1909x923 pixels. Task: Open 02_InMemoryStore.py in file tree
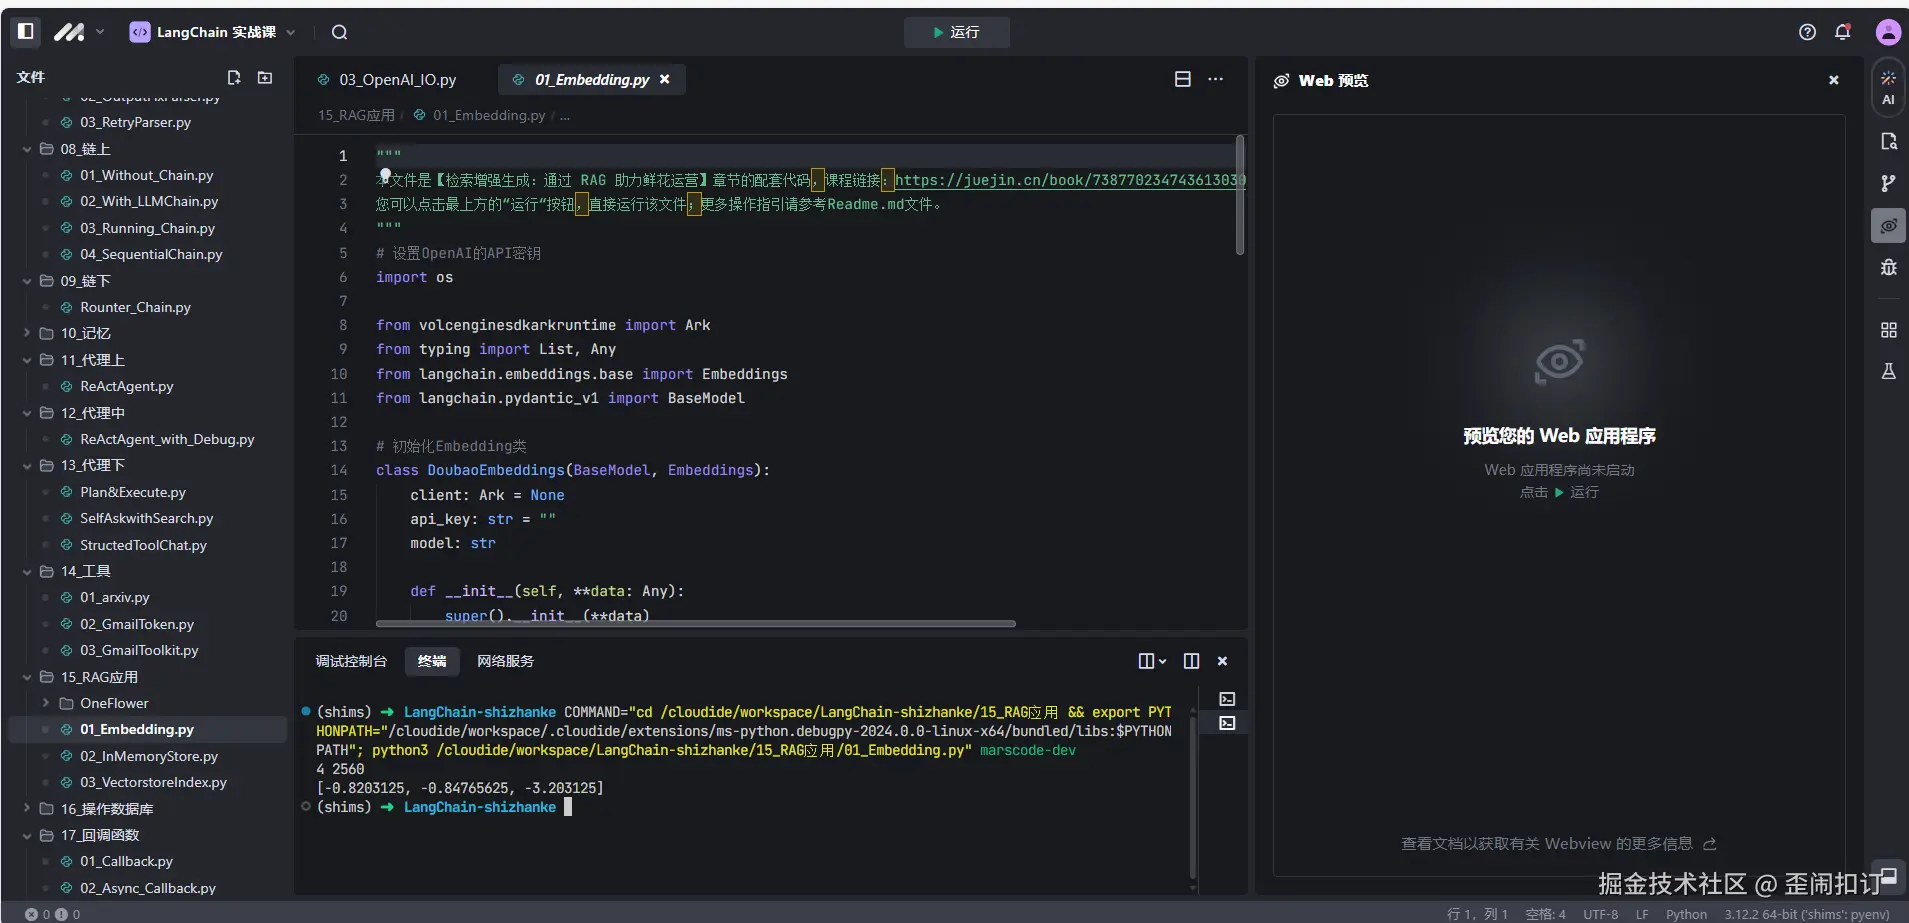[x=148, y=756]
